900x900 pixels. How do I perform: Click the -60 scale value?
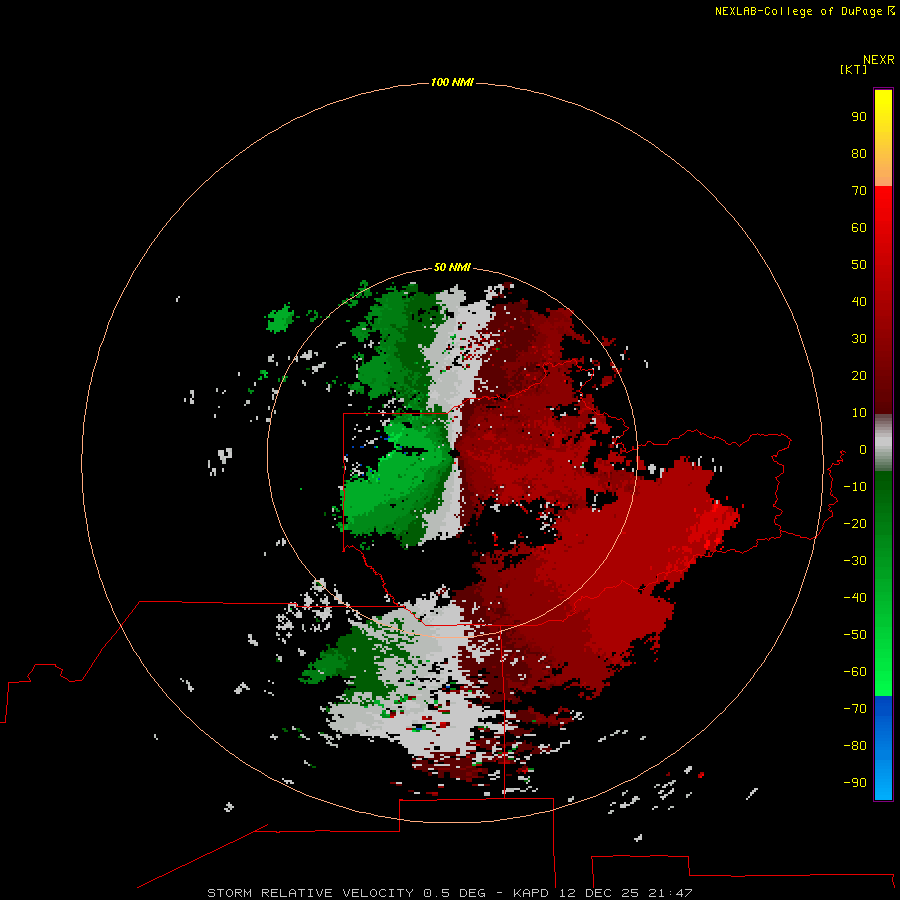(855, 672)
